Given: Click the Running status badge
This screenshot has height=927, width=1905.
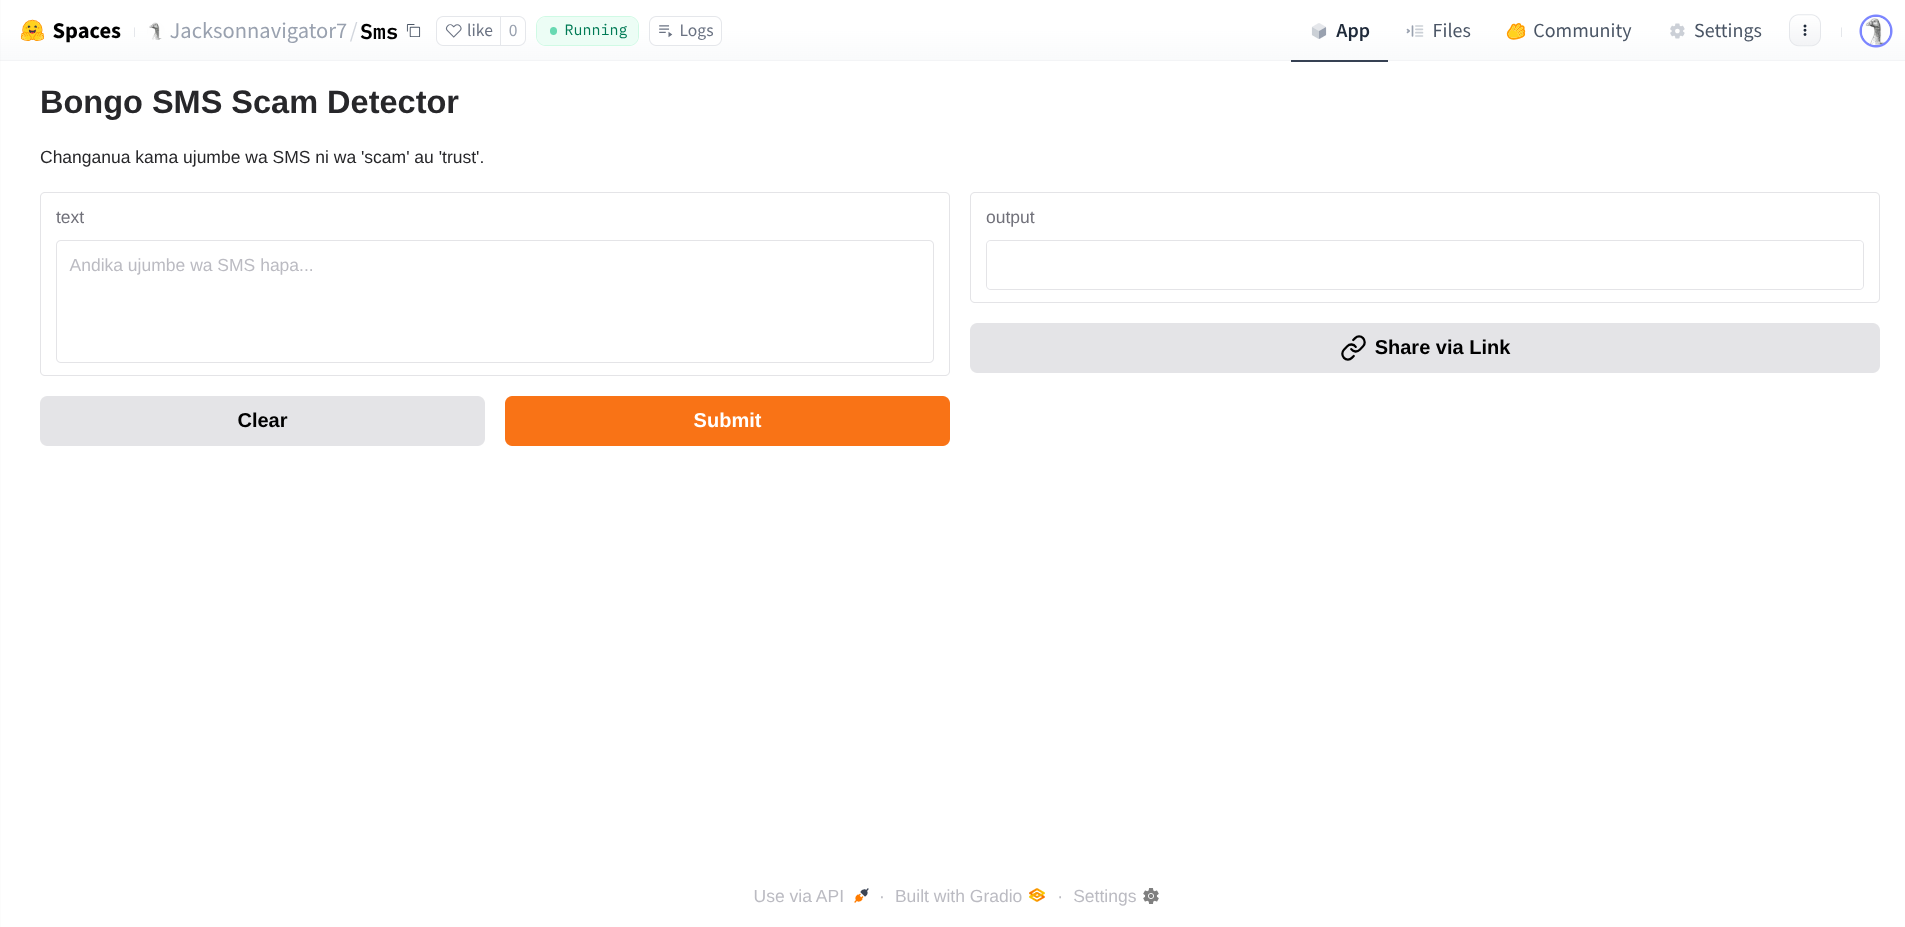Looking at the screenshot, I should pyautogui.click(x=588, y=31).
